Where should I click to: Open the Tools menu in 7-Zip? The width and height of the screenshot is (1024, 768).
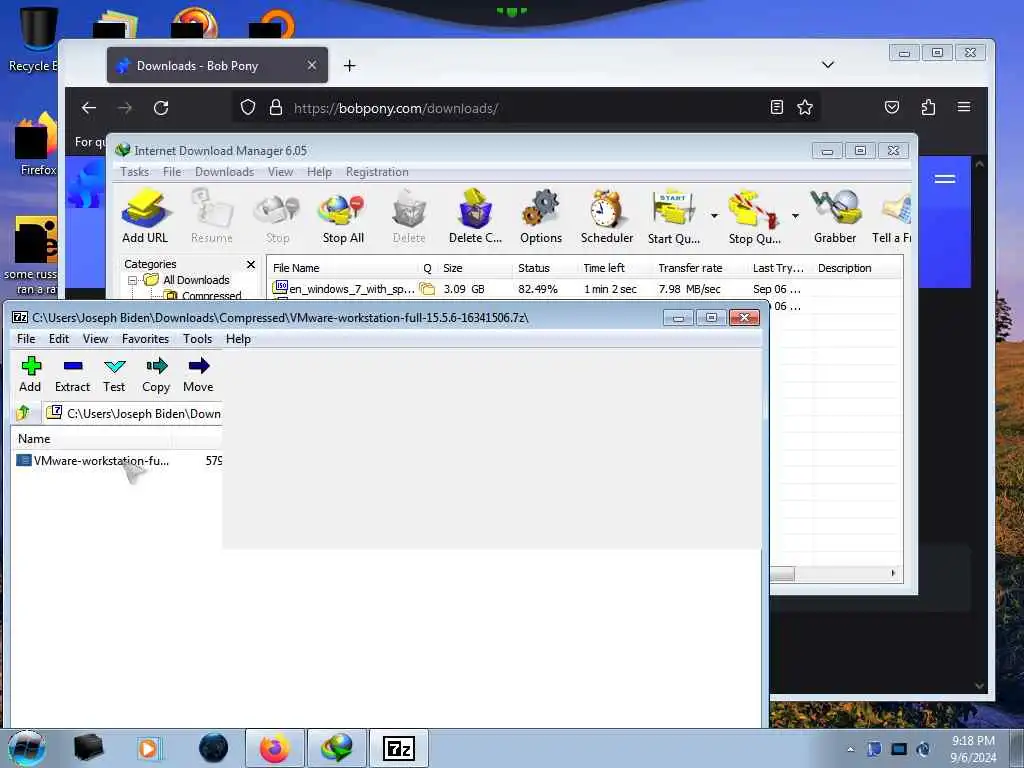[197, 338]
